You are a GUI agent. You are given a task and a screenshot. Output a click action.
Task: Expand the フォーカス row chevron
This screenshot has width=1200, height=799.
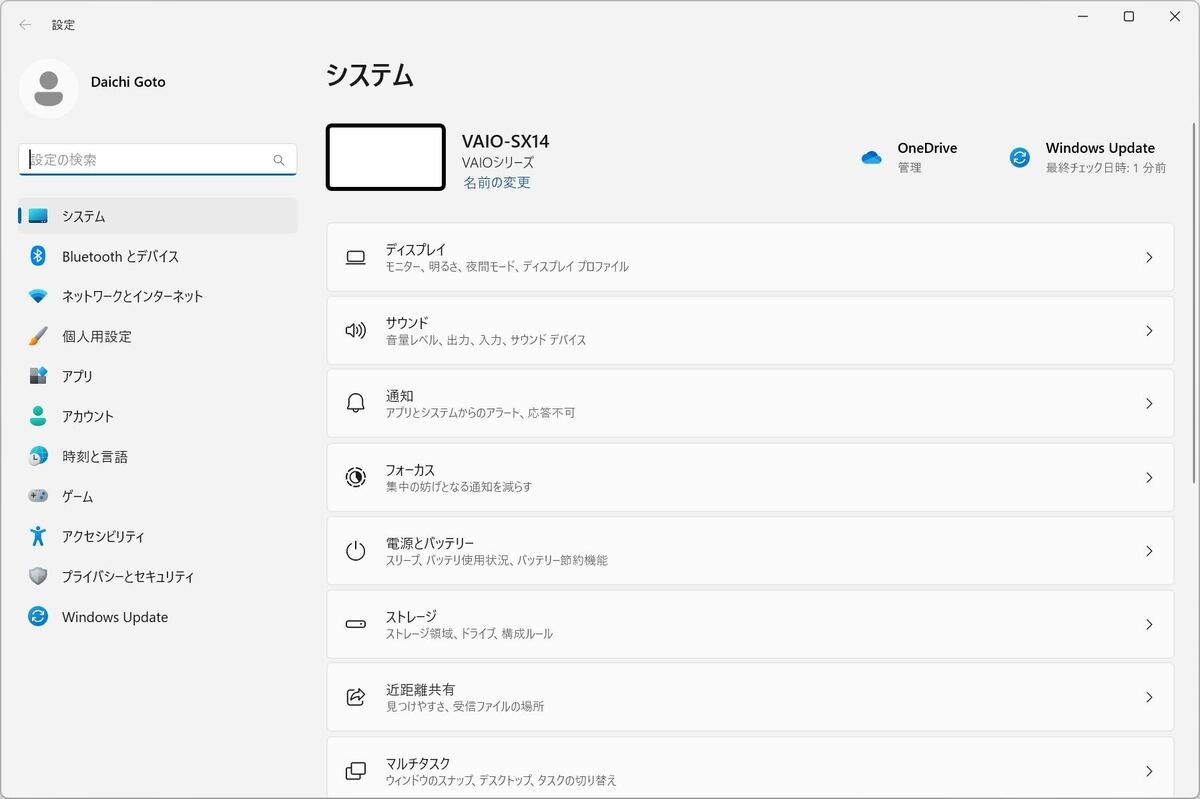1149,477
